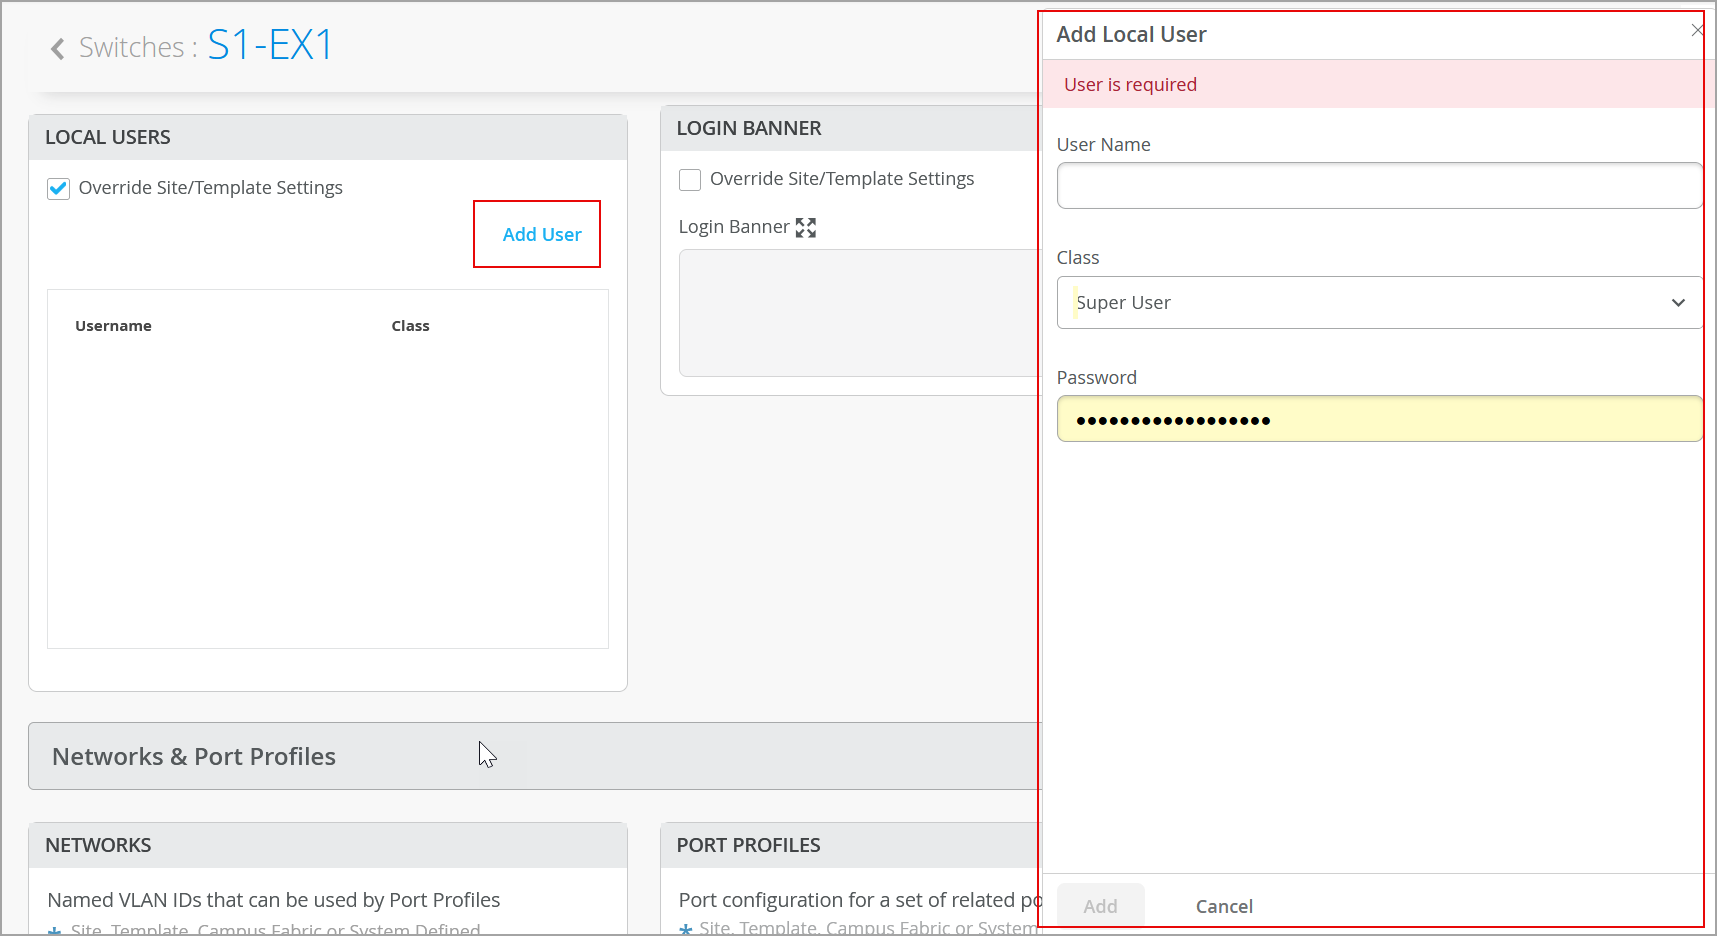Screen dimensions: 1717x936
Task: Click Cancel in Add Local User panel
Action: coord(1223,906)
